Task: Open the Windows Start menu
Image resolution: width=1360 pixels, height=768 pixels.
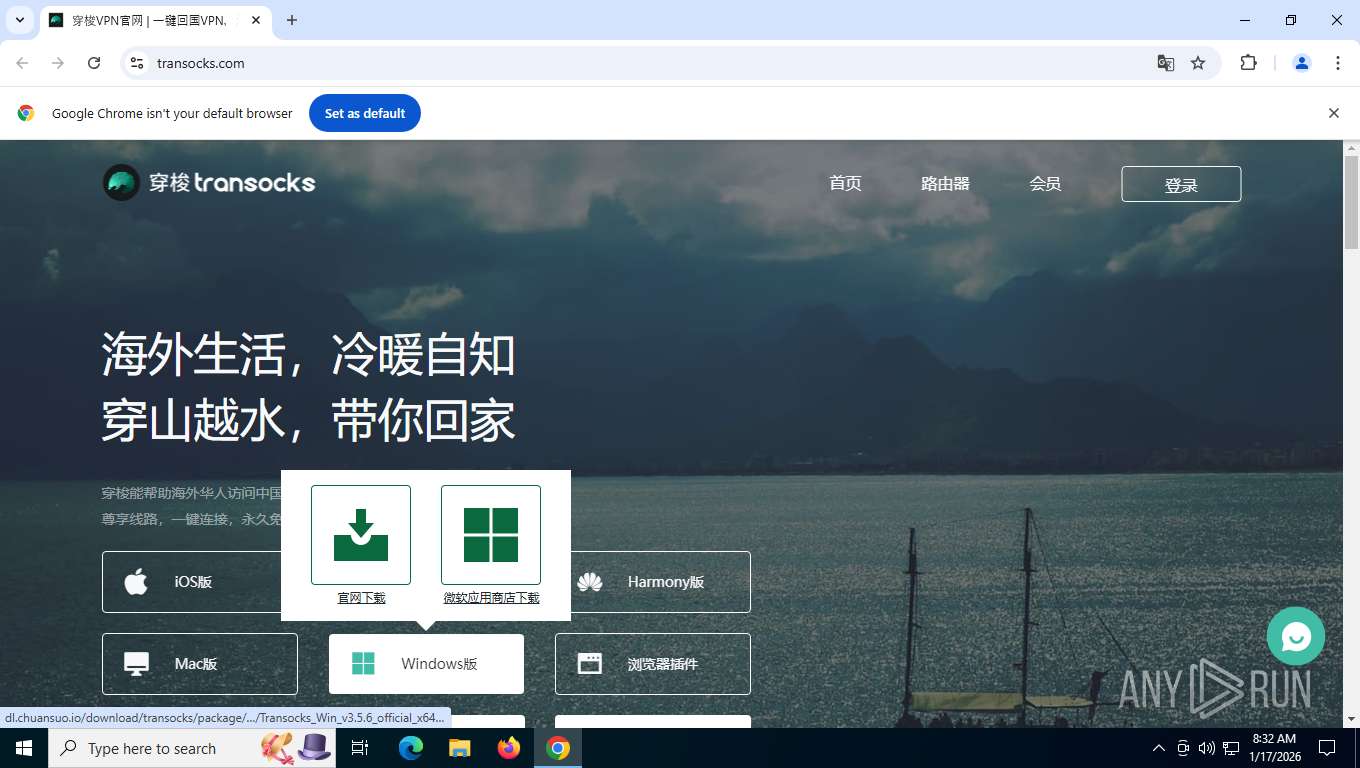Action: [23, 748]
